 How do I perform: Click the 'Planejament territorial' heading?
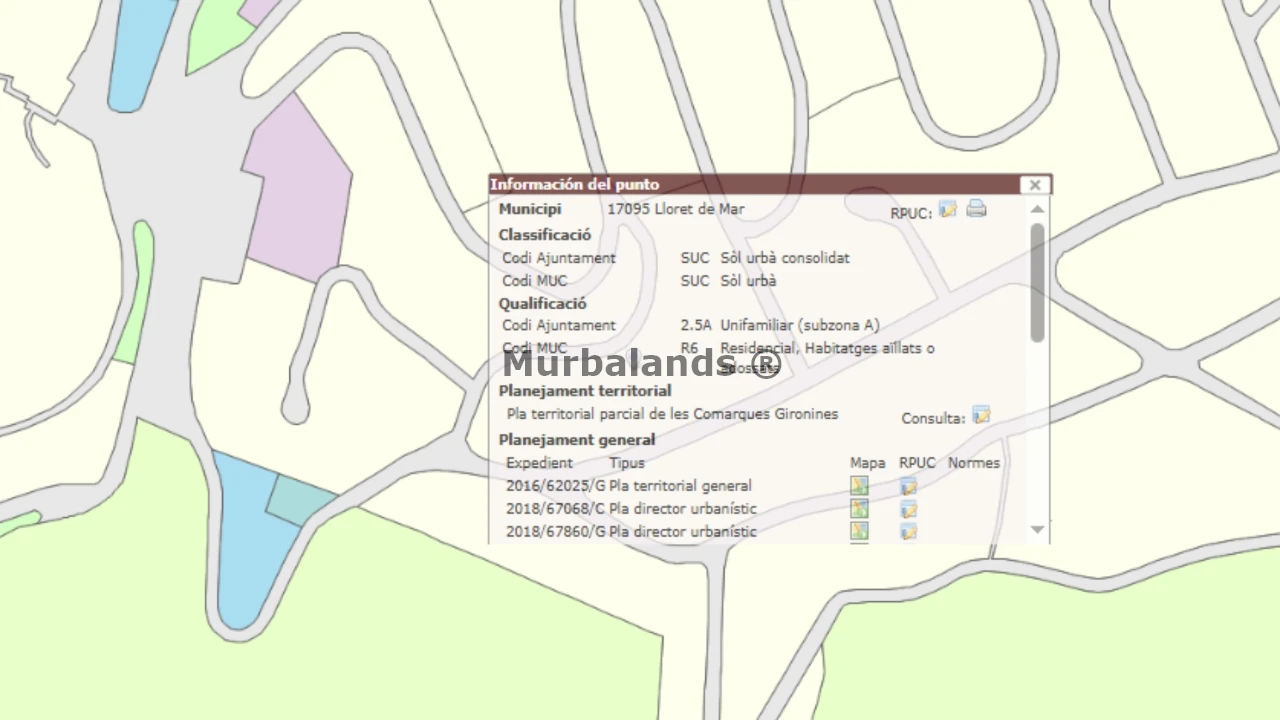click(x=585, y=391)
